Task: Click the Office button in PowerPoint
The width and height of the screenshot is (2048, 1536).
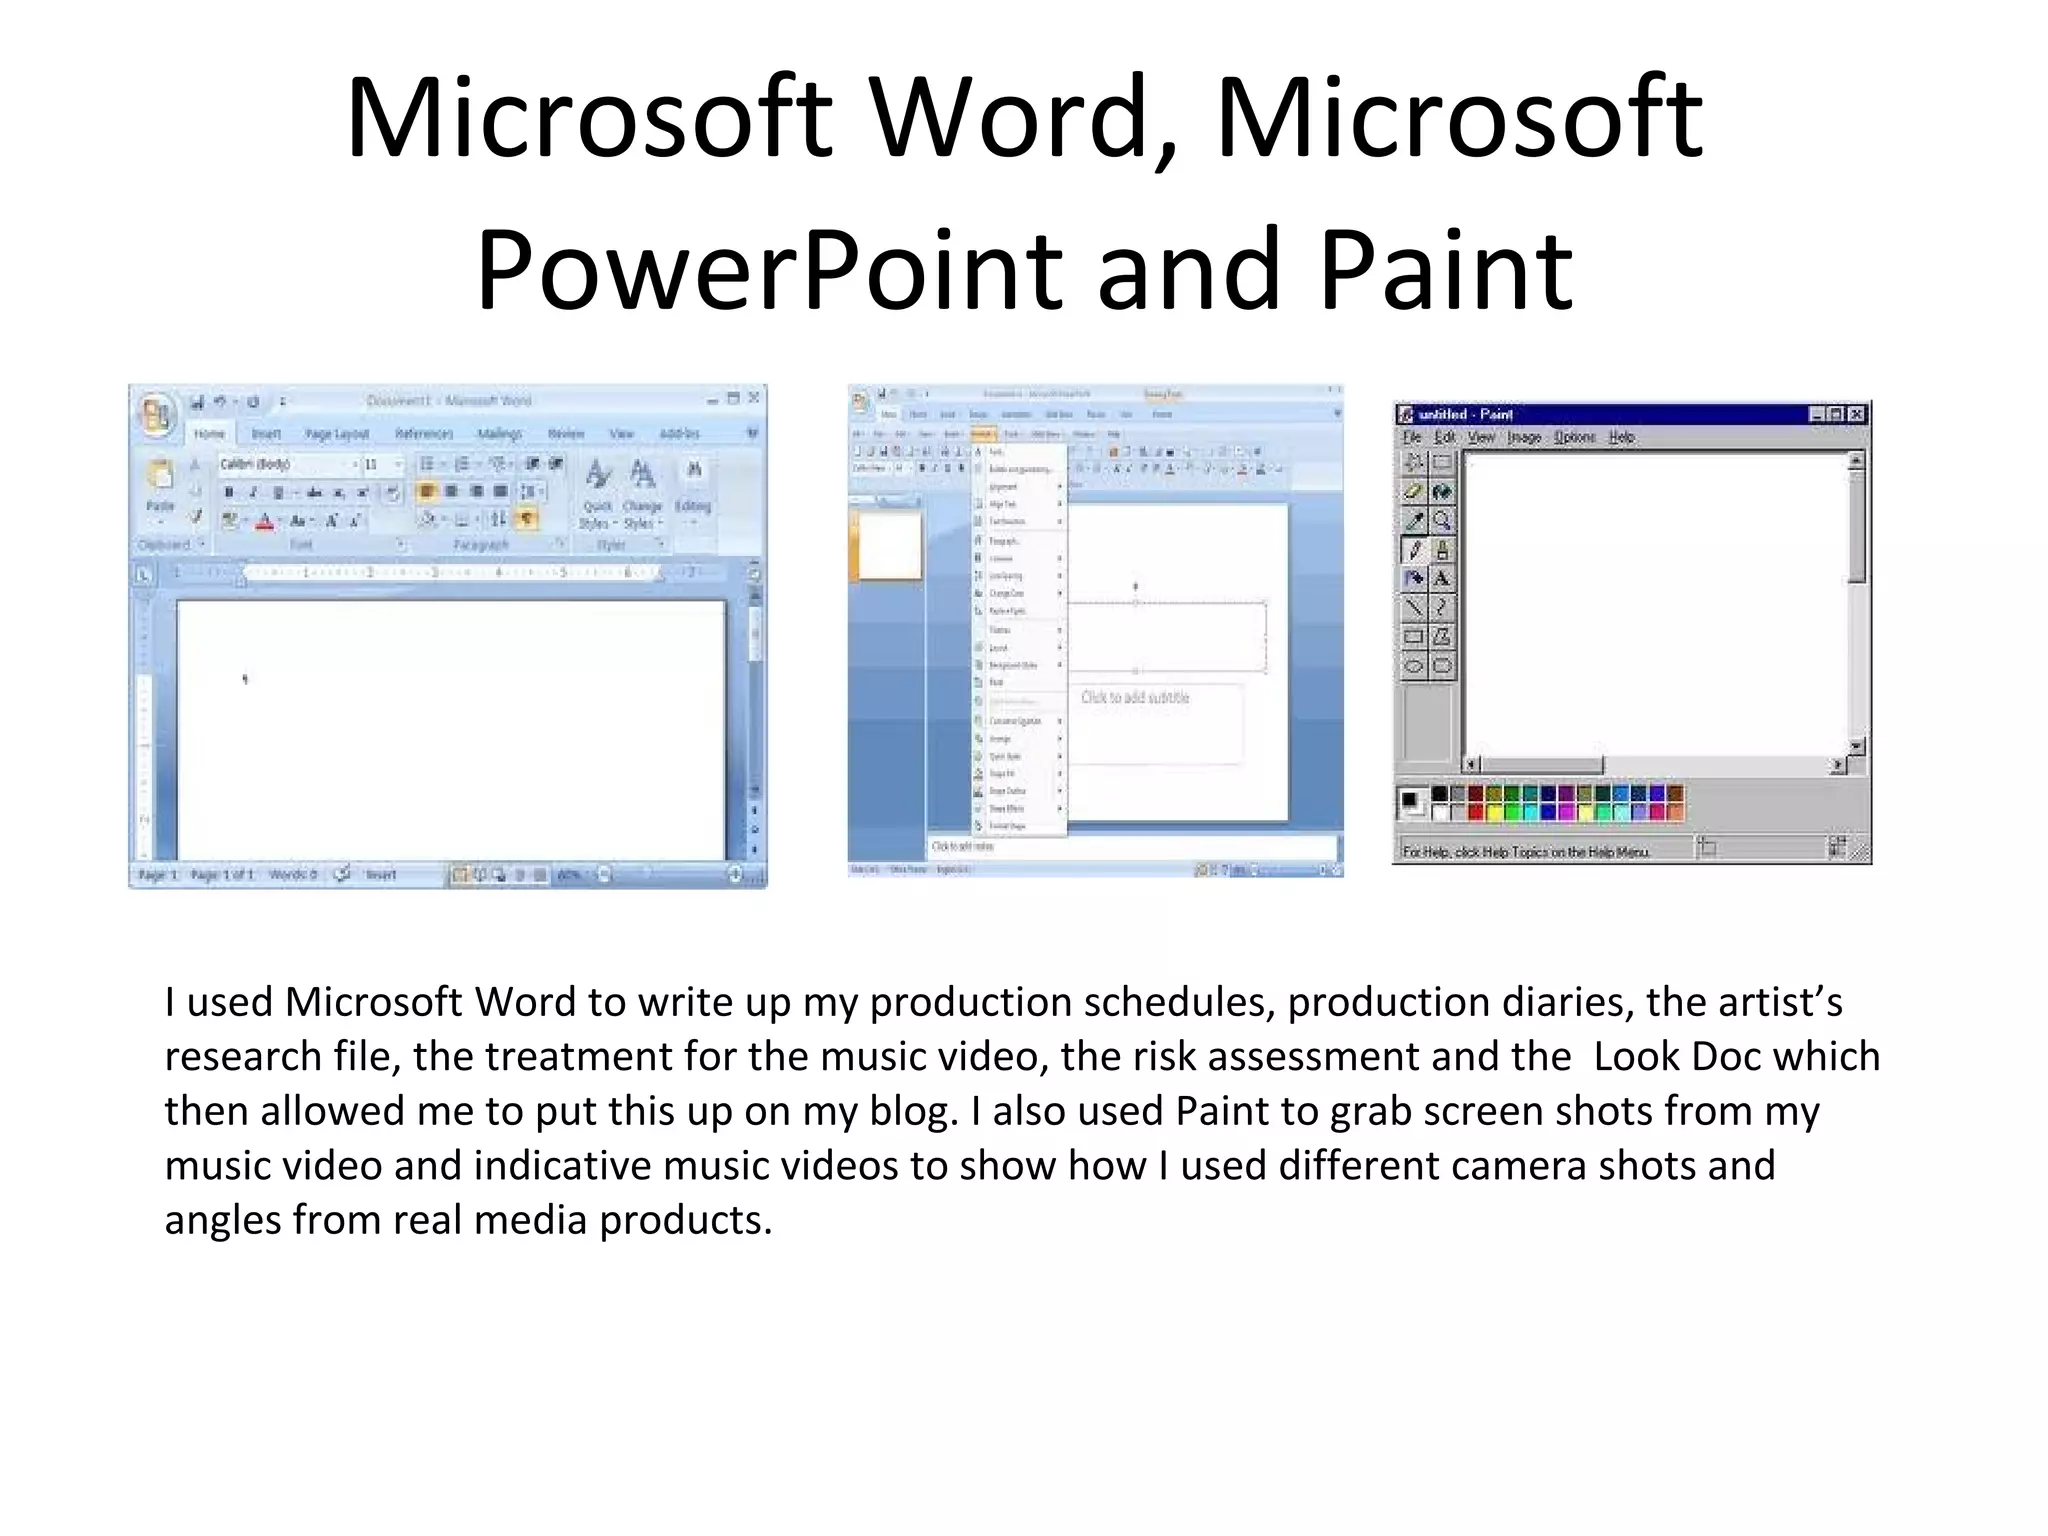Action: coord(859,401)
